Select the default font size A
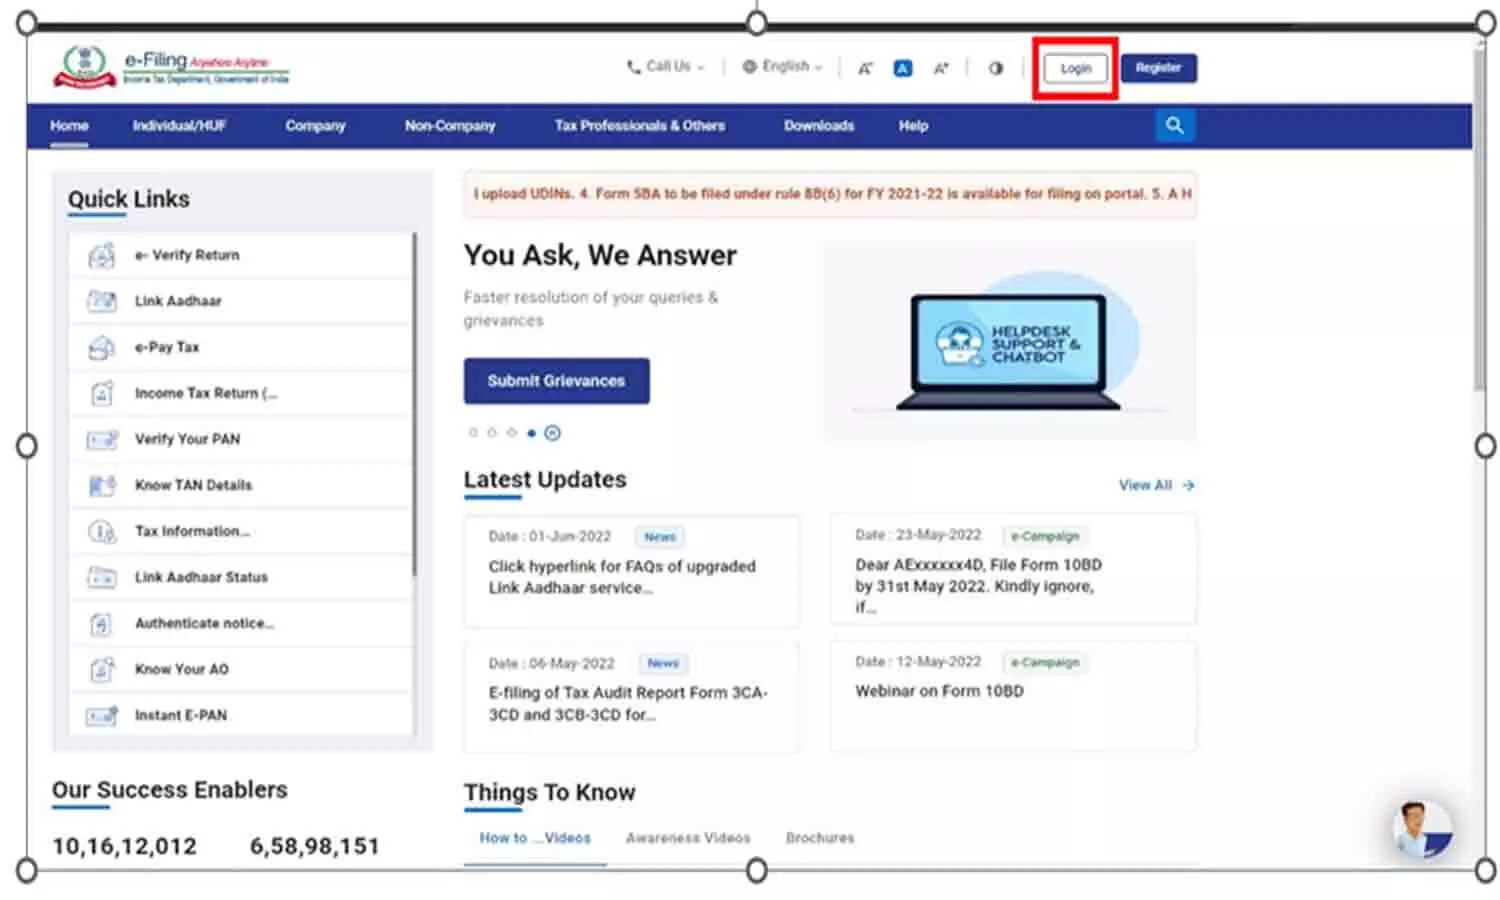This screenshot has height=900, width=1500. (x=902, y=69)
